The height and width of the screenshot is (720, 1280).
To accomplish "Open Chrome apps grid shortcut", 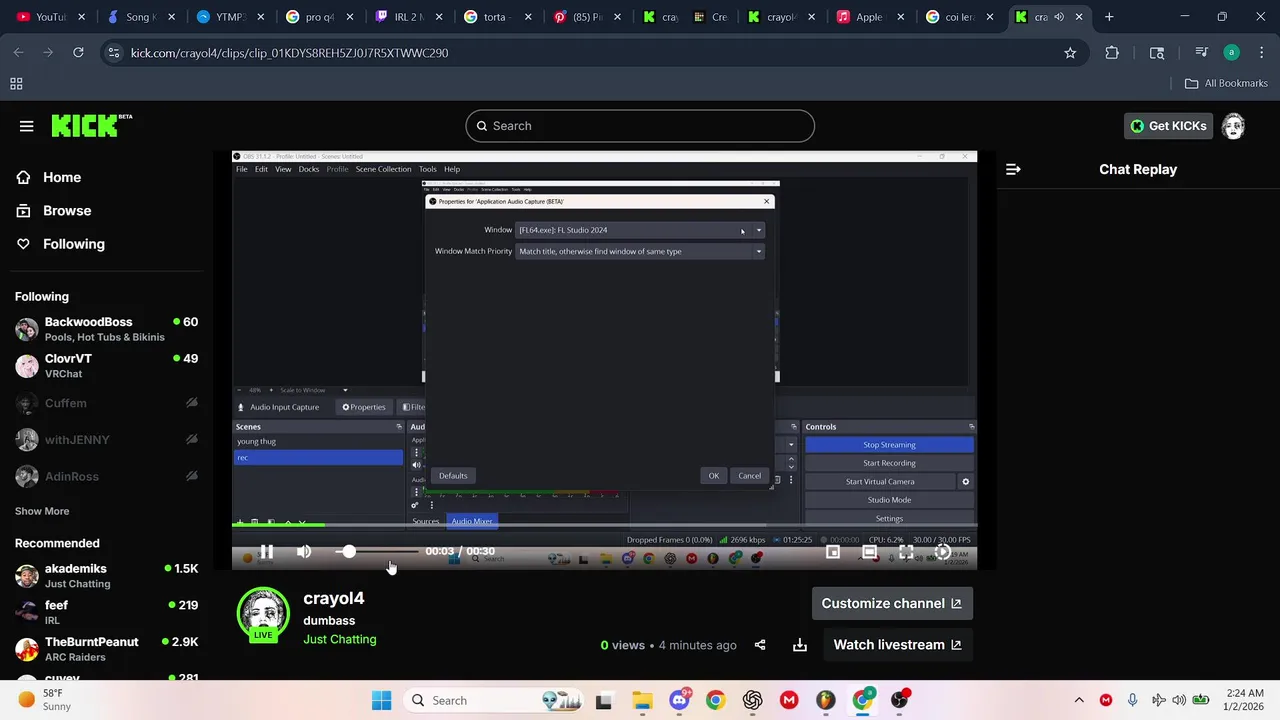I will click(x=16, y=84).
